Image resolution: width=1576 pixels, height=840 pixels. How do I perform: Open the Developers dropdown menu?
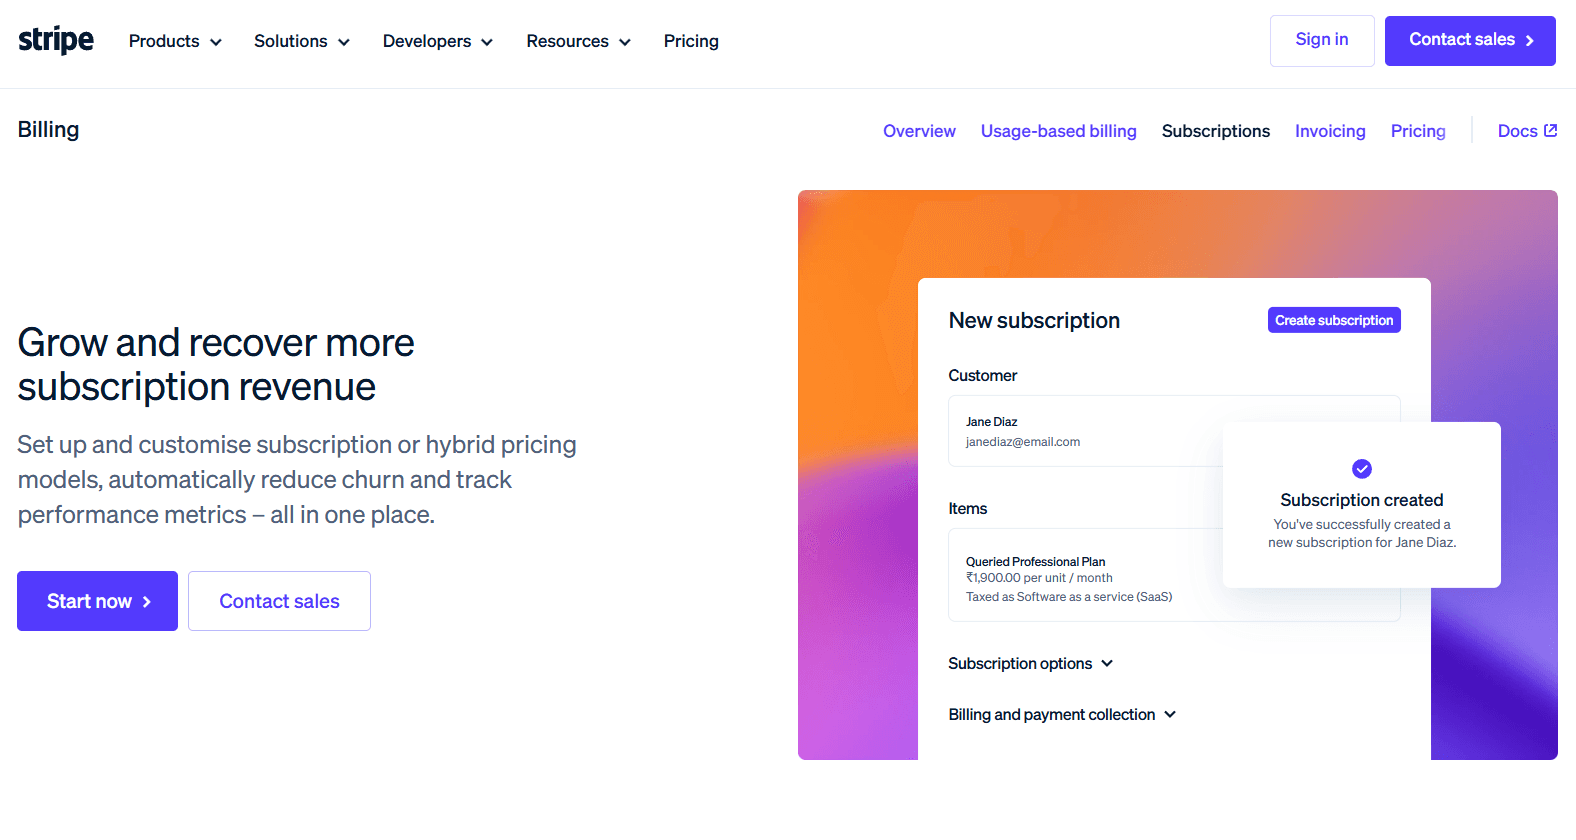point(438,41)
